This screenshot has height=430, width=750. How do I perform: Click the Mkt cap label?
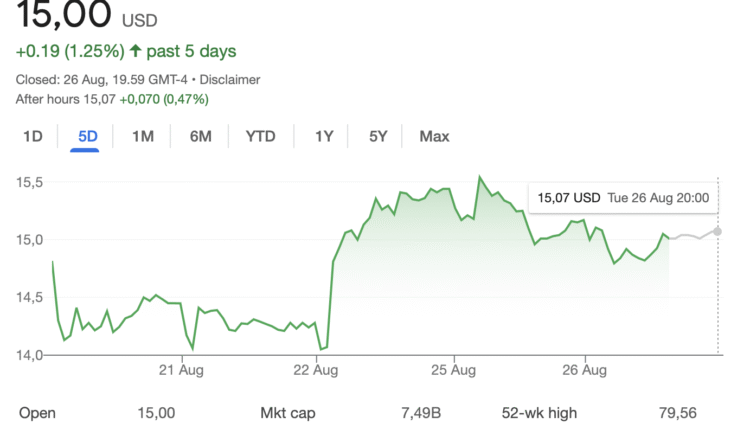point(287,413)
